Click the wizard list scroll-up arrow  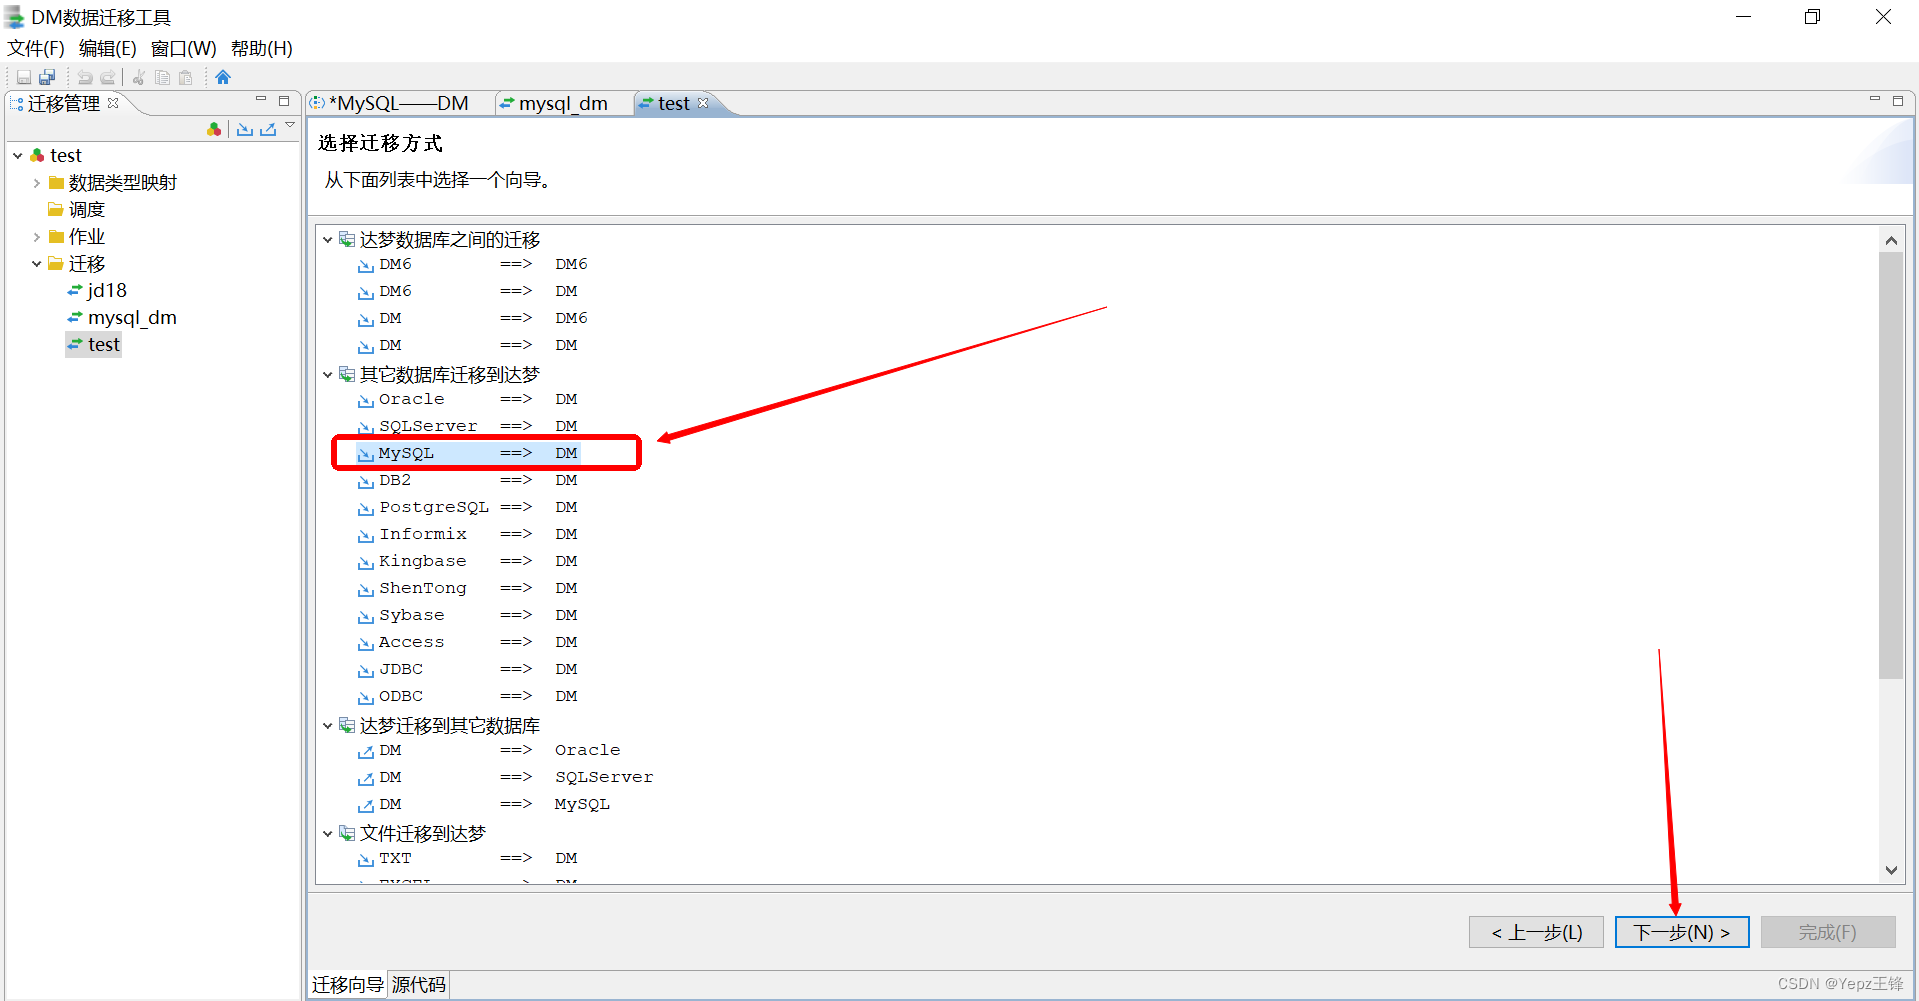pyautogui.click(x=1891, y=240)
